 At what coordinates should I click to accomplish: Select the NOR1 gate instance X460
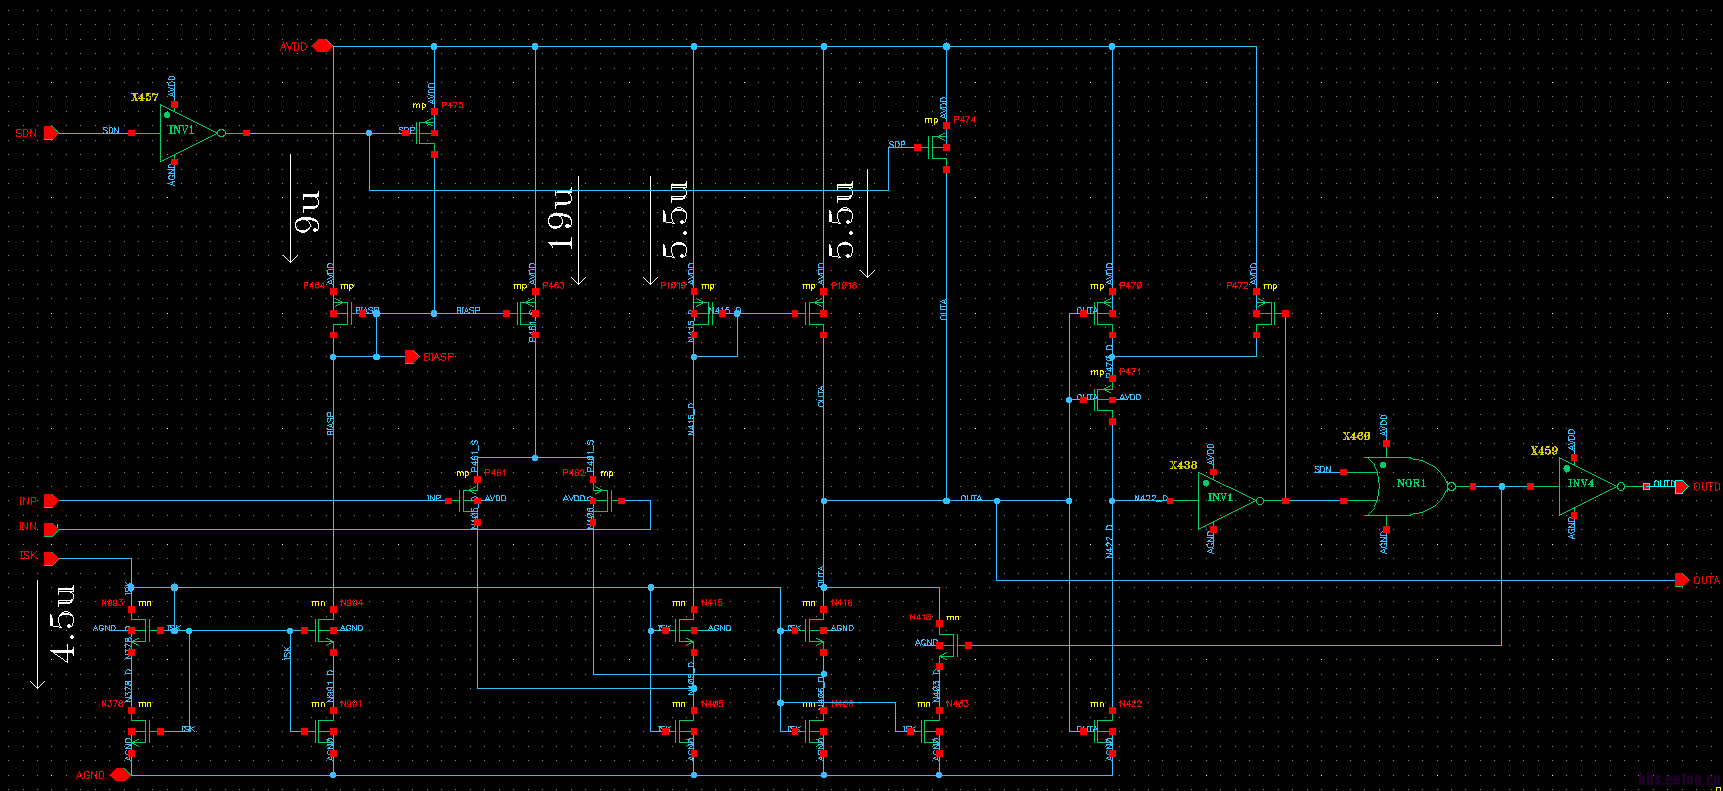click(1410, 486)
